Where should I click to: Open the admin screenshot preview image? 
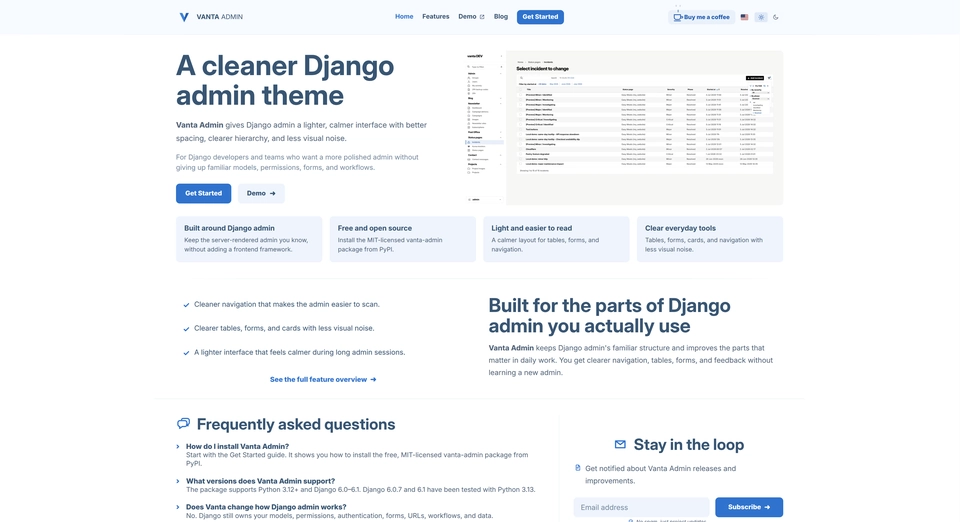624,128
